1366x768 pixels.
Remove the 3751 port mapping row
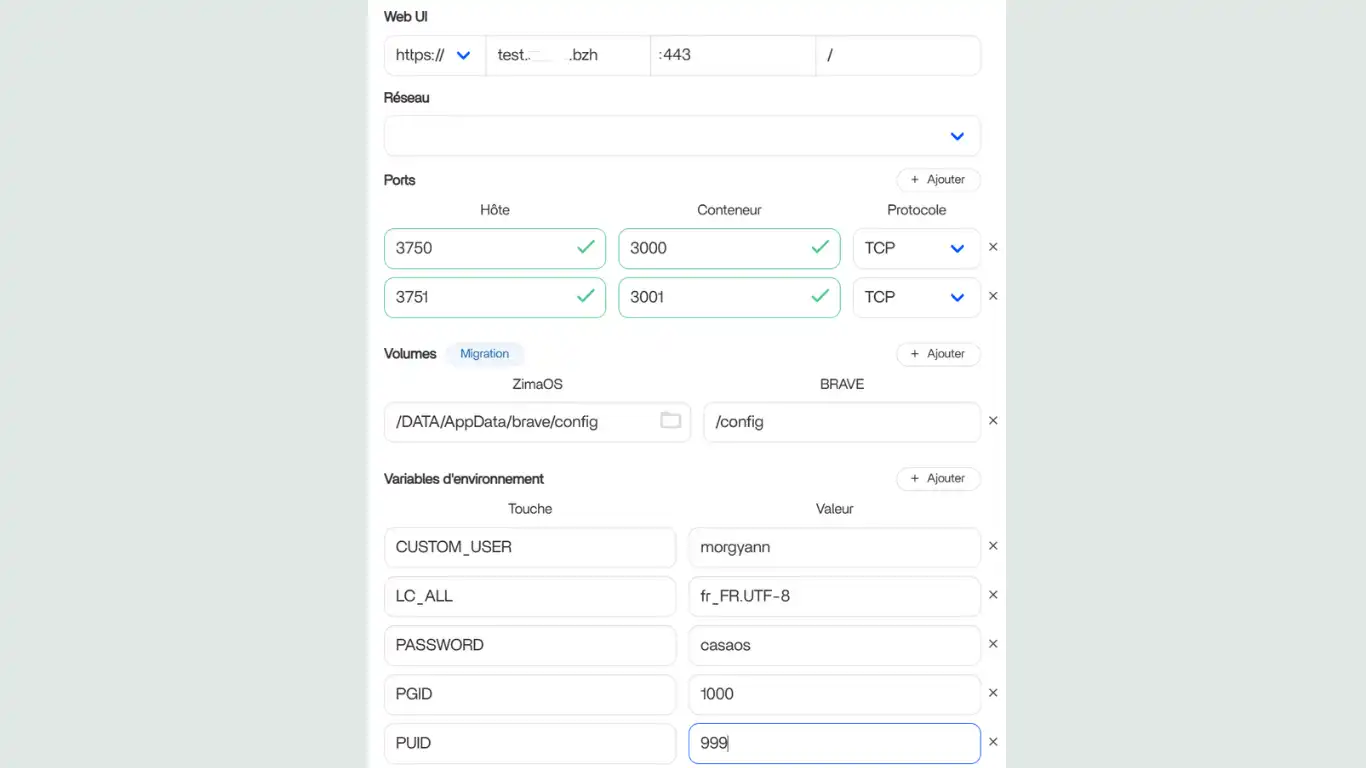[x=993, y=296]
